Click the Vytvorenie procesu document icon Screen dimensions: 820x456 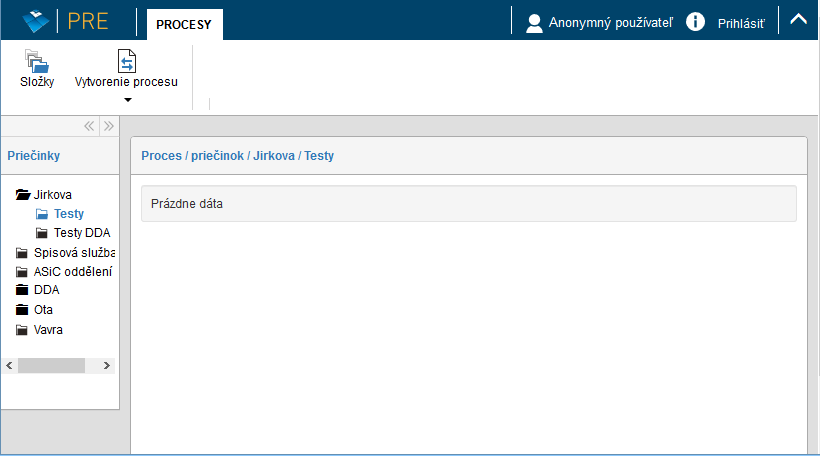(x=127, y=61)
